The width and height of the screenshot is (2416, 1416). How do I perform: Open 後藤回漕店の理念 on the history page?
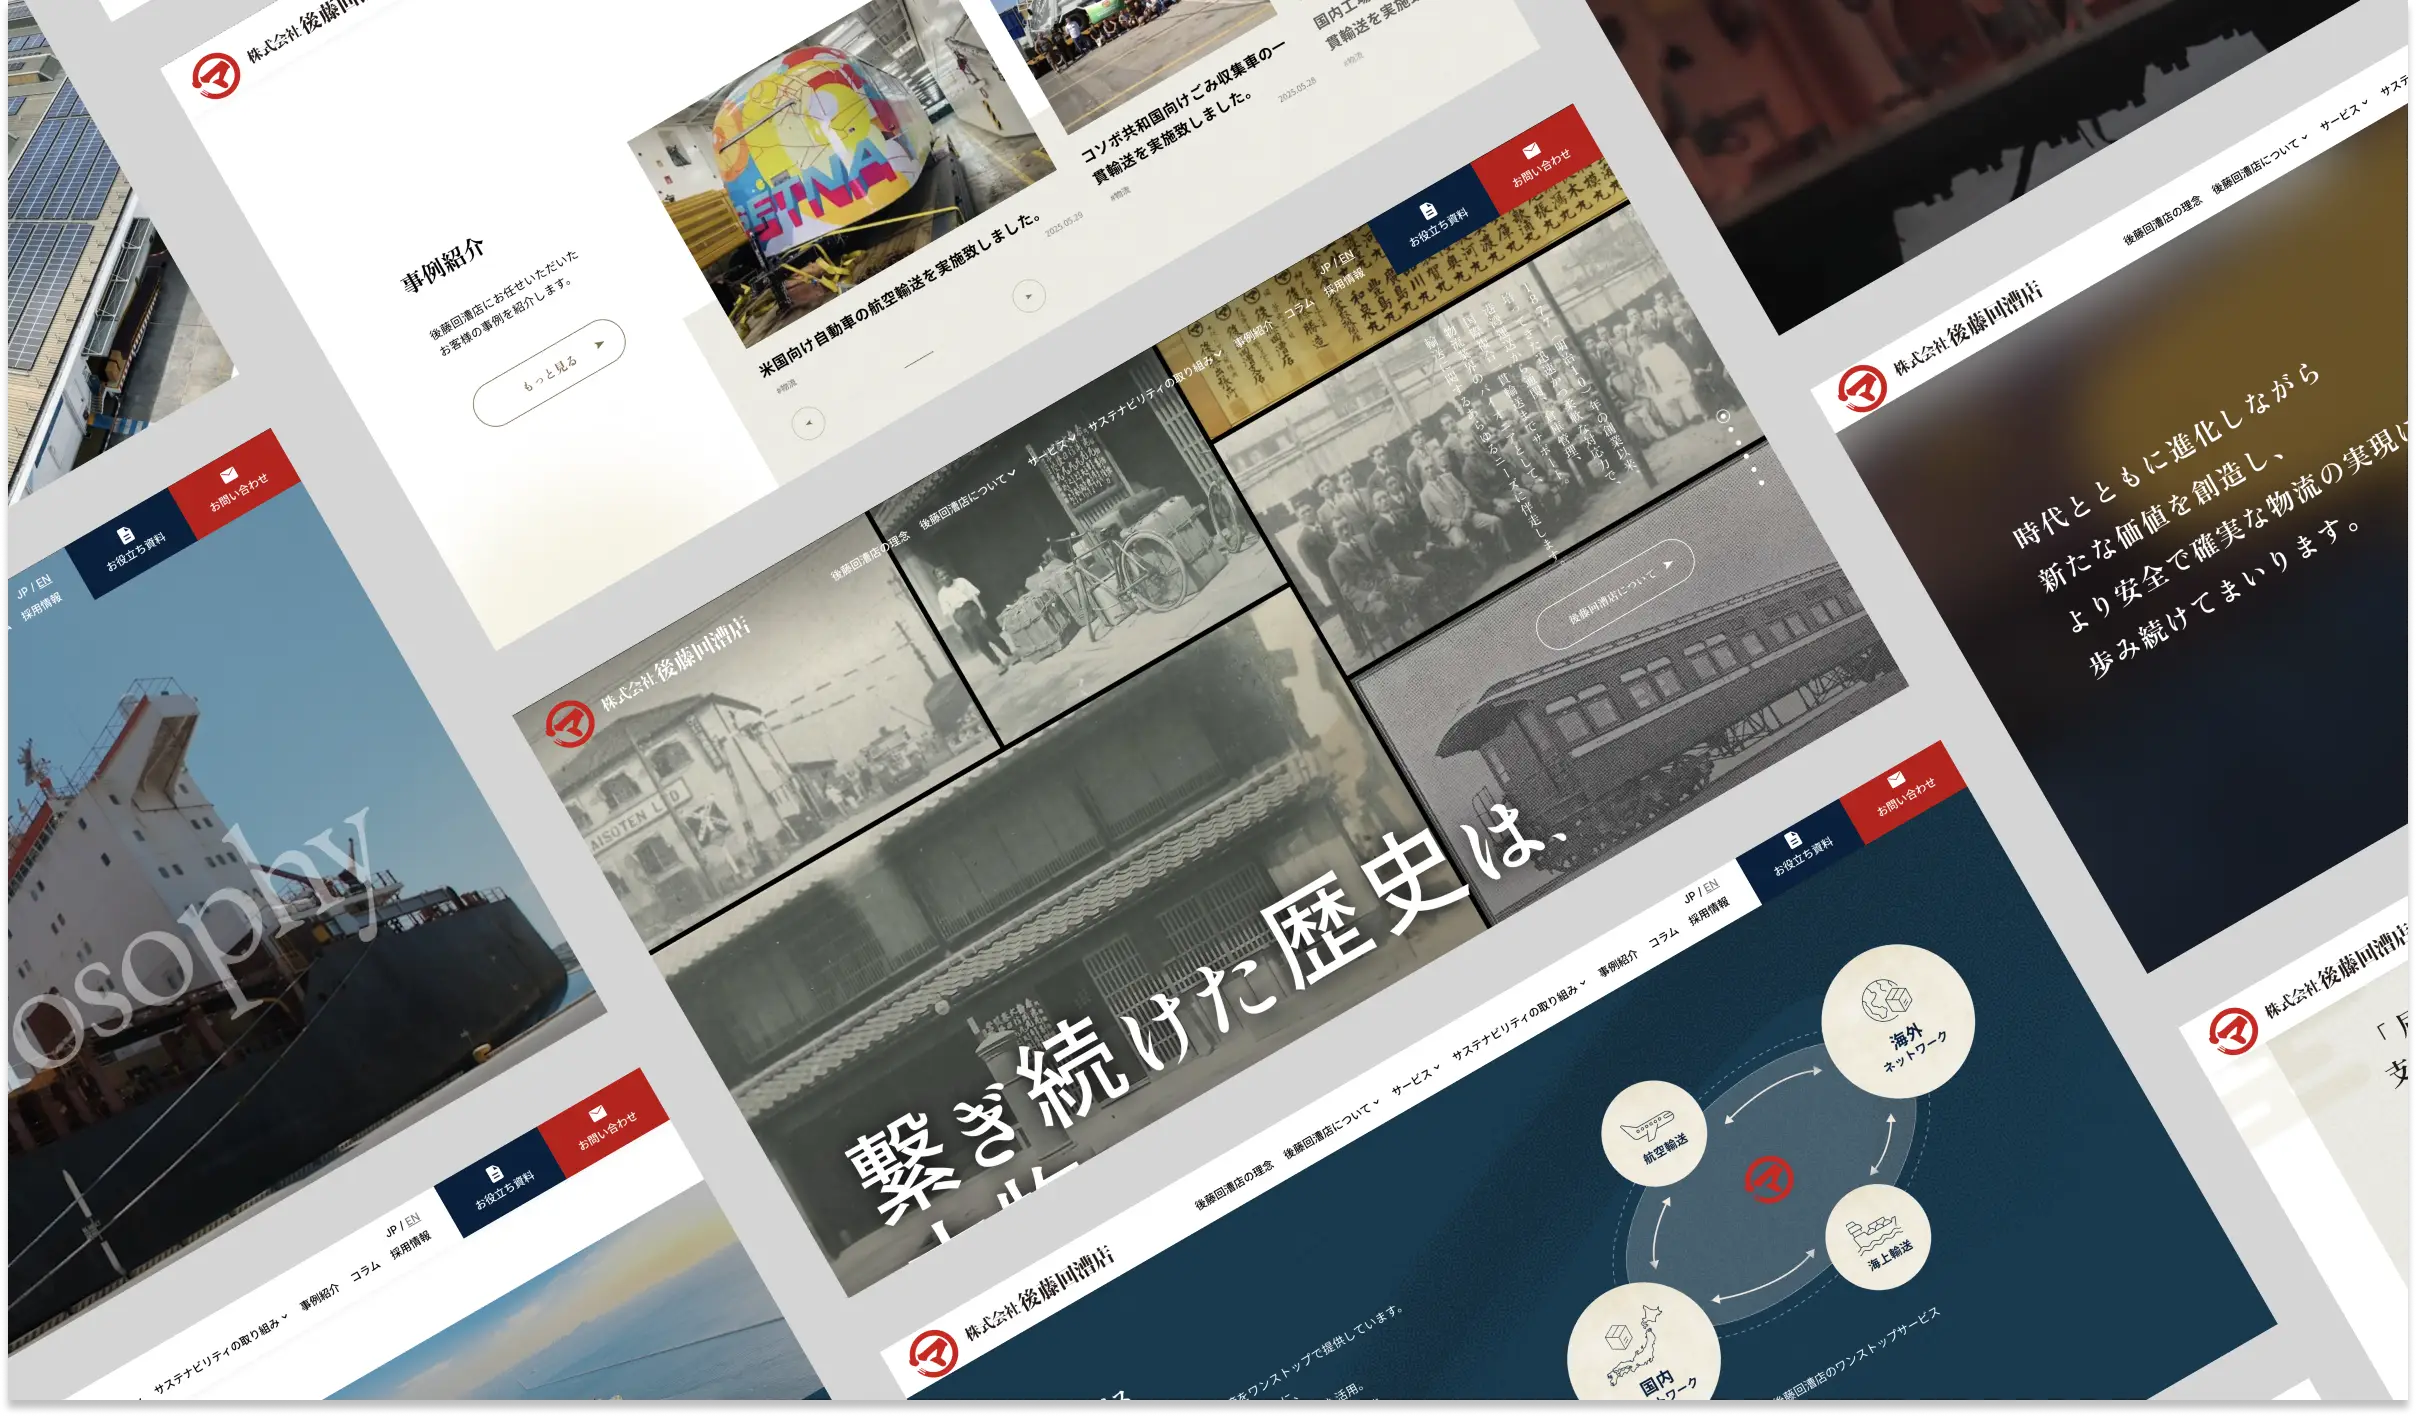[871, 555]
